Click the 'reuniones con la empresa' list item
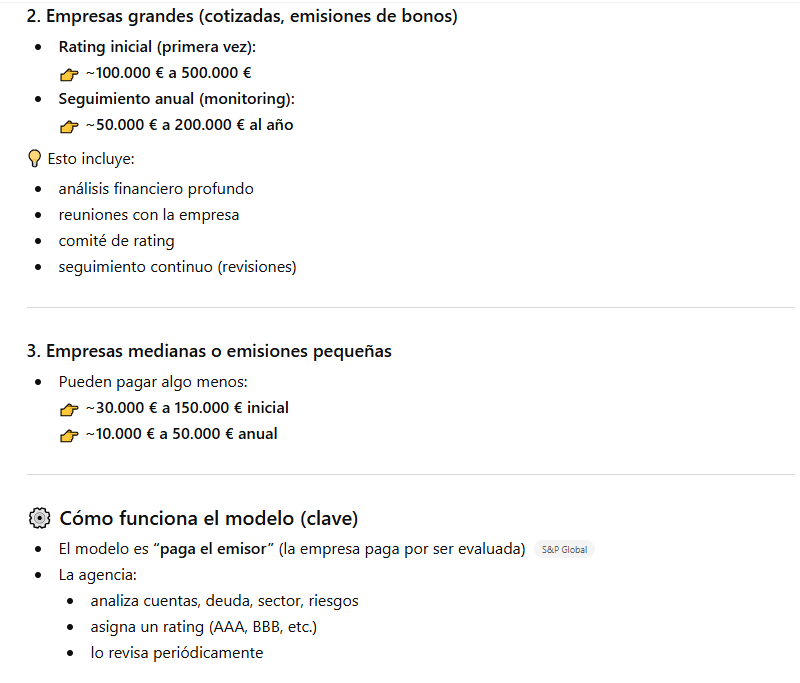This screenshot has height=683, width=800. click(148, 214)
